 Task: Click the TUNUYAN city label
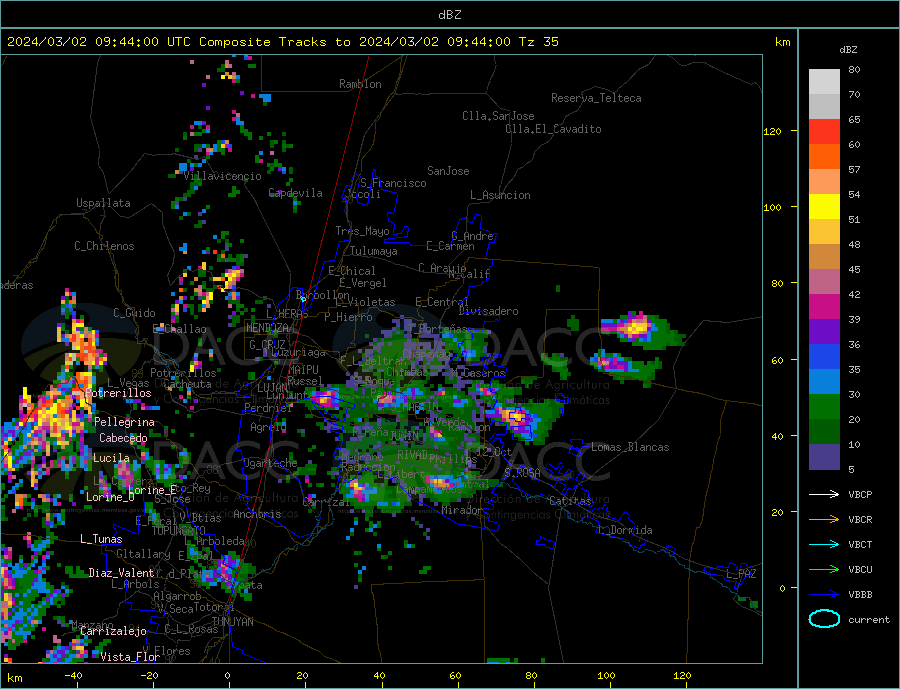click(232, 622)
